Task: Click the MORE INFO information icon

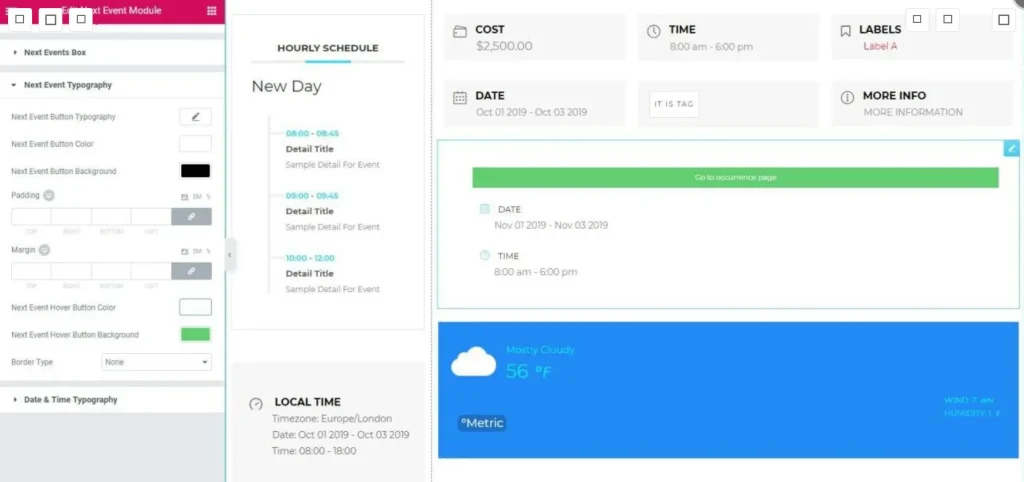Action: pos(847,98)
